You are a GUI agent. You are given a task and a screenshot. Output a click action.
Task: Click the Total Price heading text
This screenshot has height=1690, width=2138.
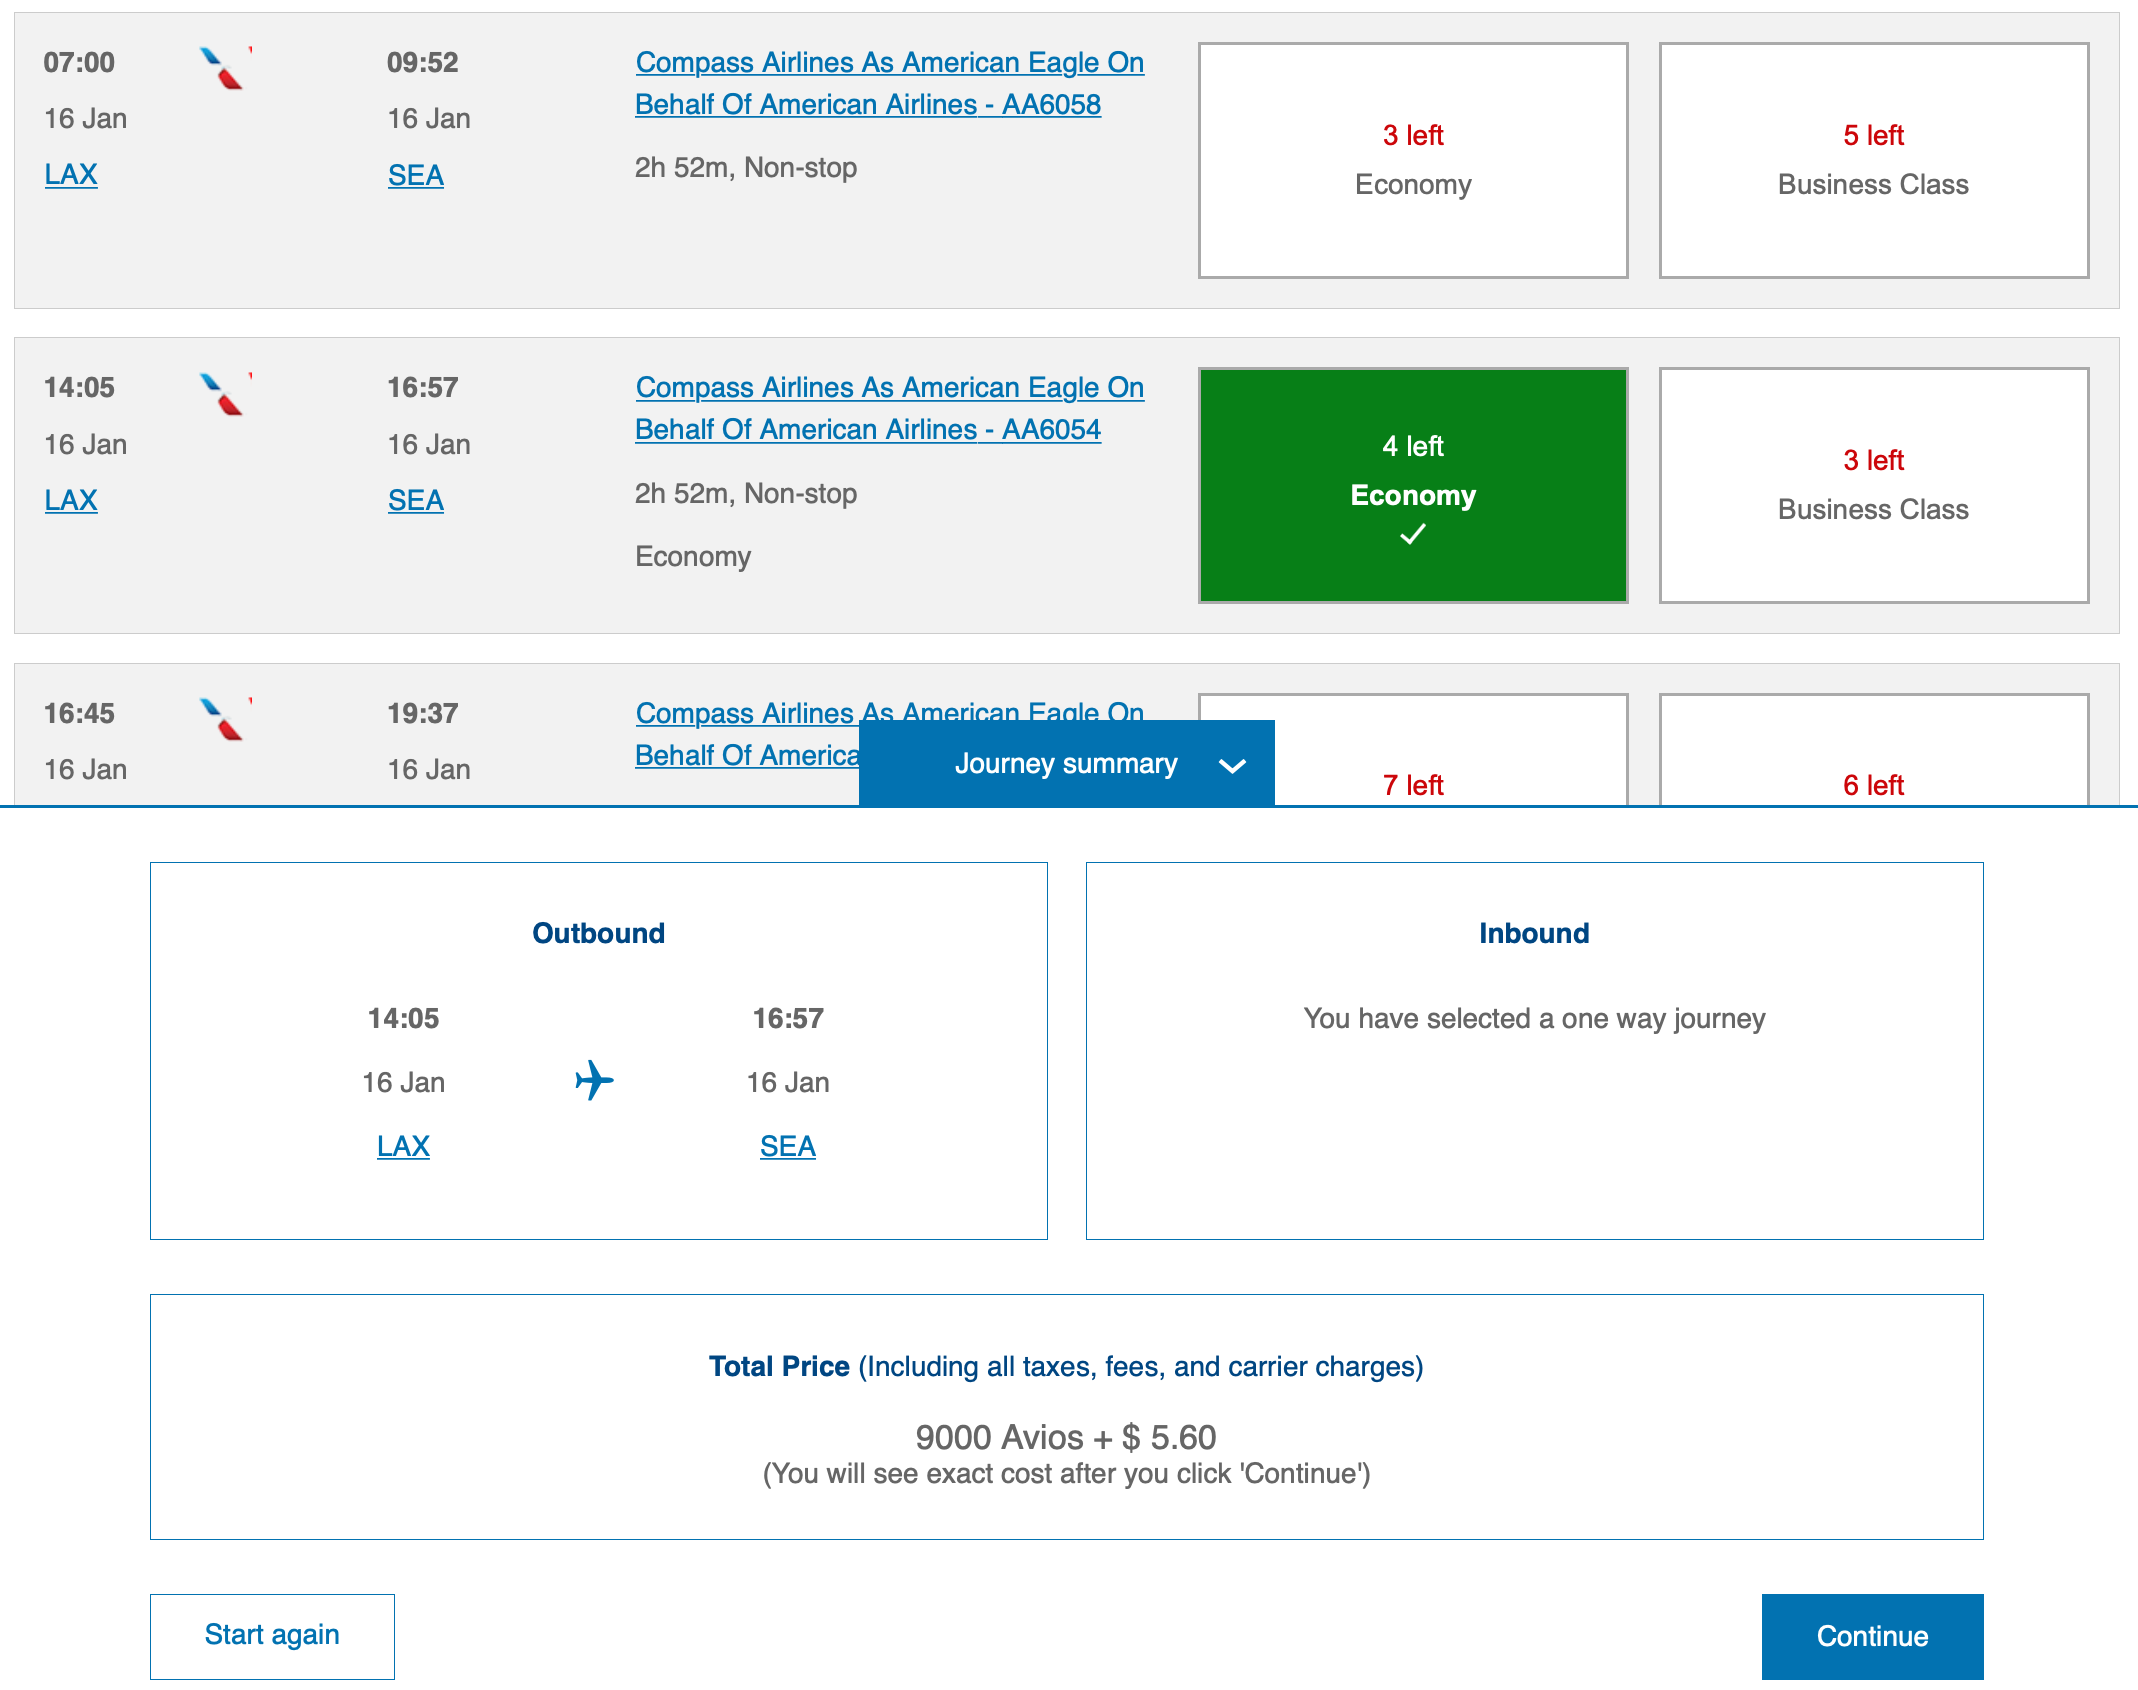(x=1066, y=1366)
